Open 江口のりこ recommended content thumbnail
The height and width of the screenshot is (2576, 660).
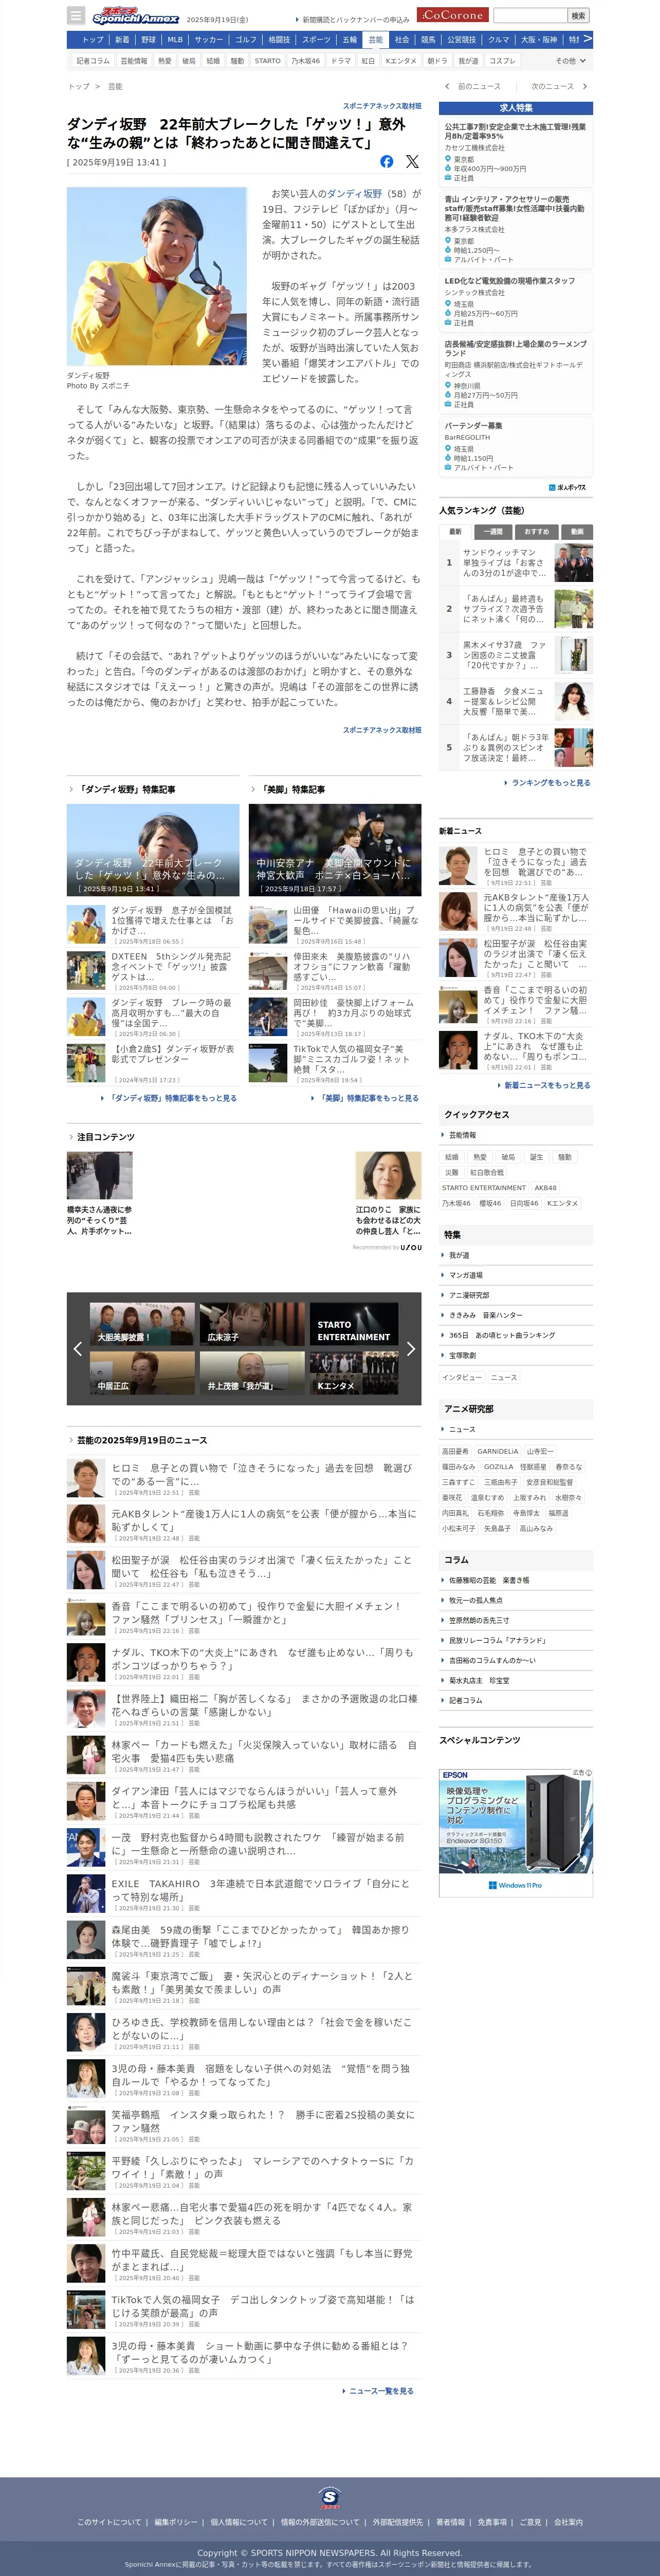pyautogui.click(x=388, y=1175)
